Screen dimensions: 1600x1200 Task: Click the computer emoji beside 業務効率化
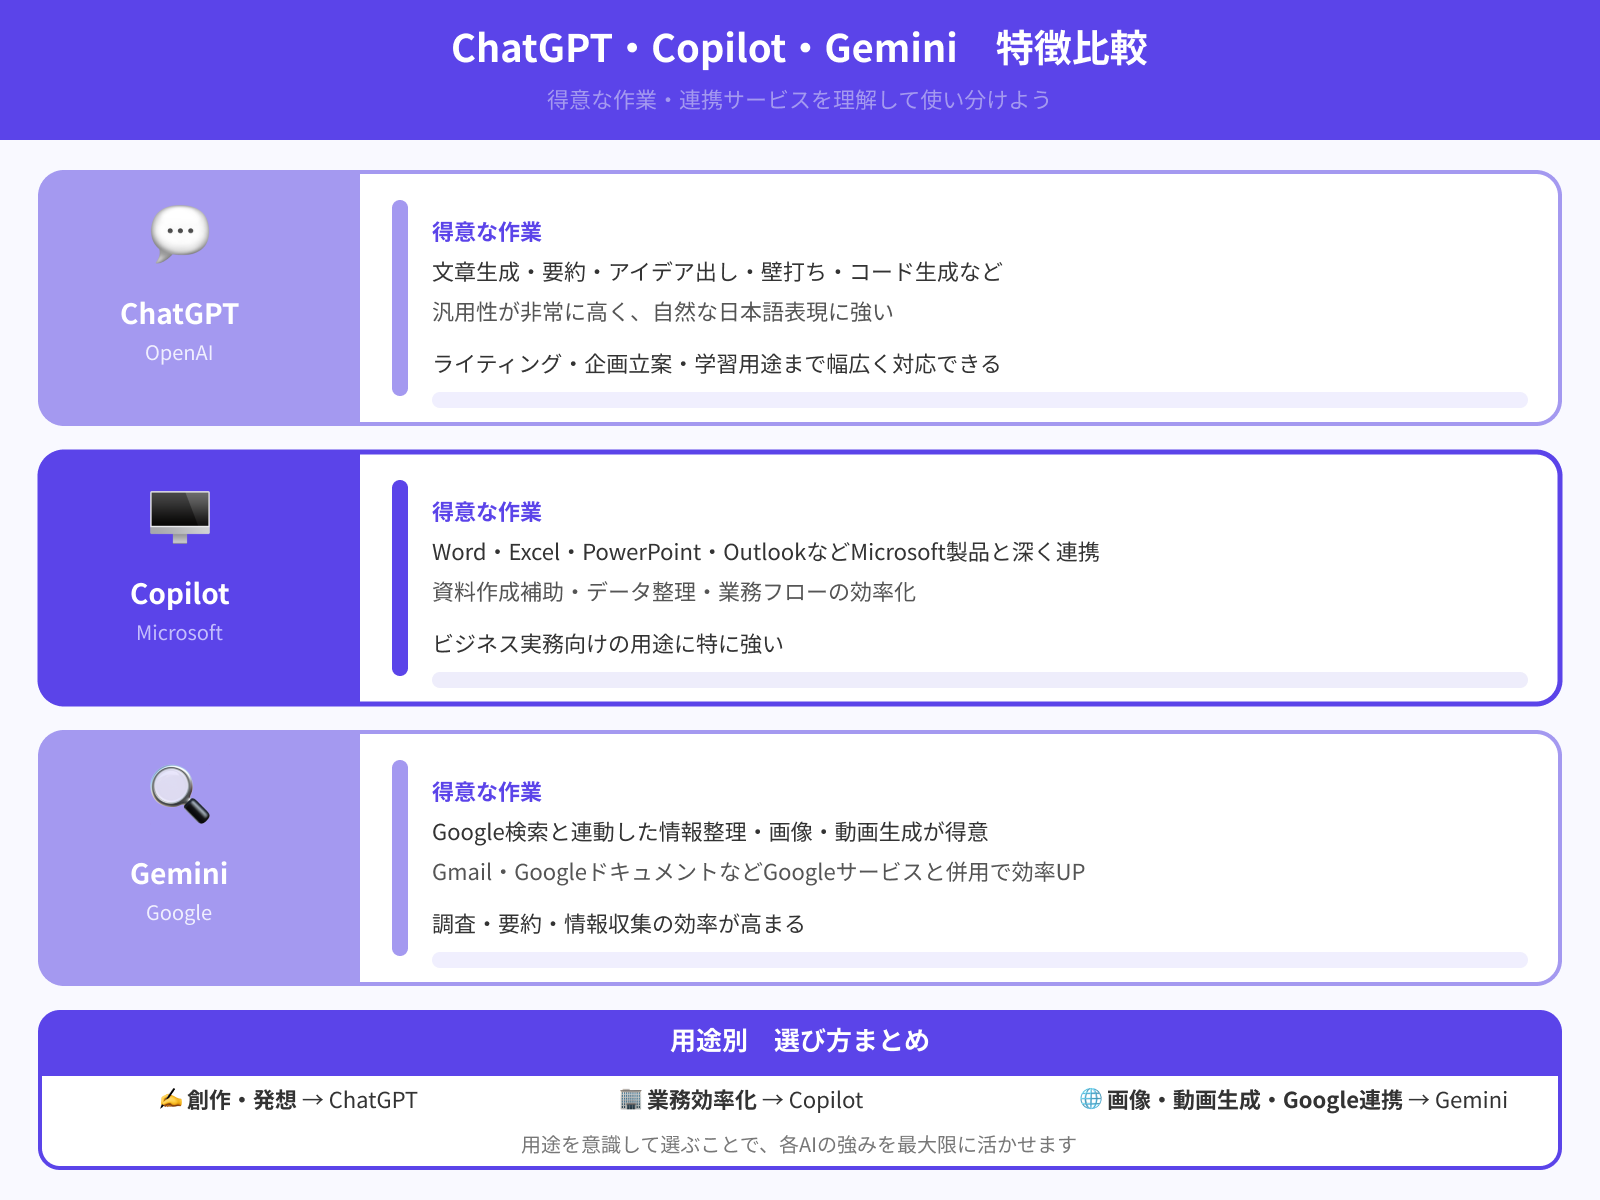[x=630, y=1100]
